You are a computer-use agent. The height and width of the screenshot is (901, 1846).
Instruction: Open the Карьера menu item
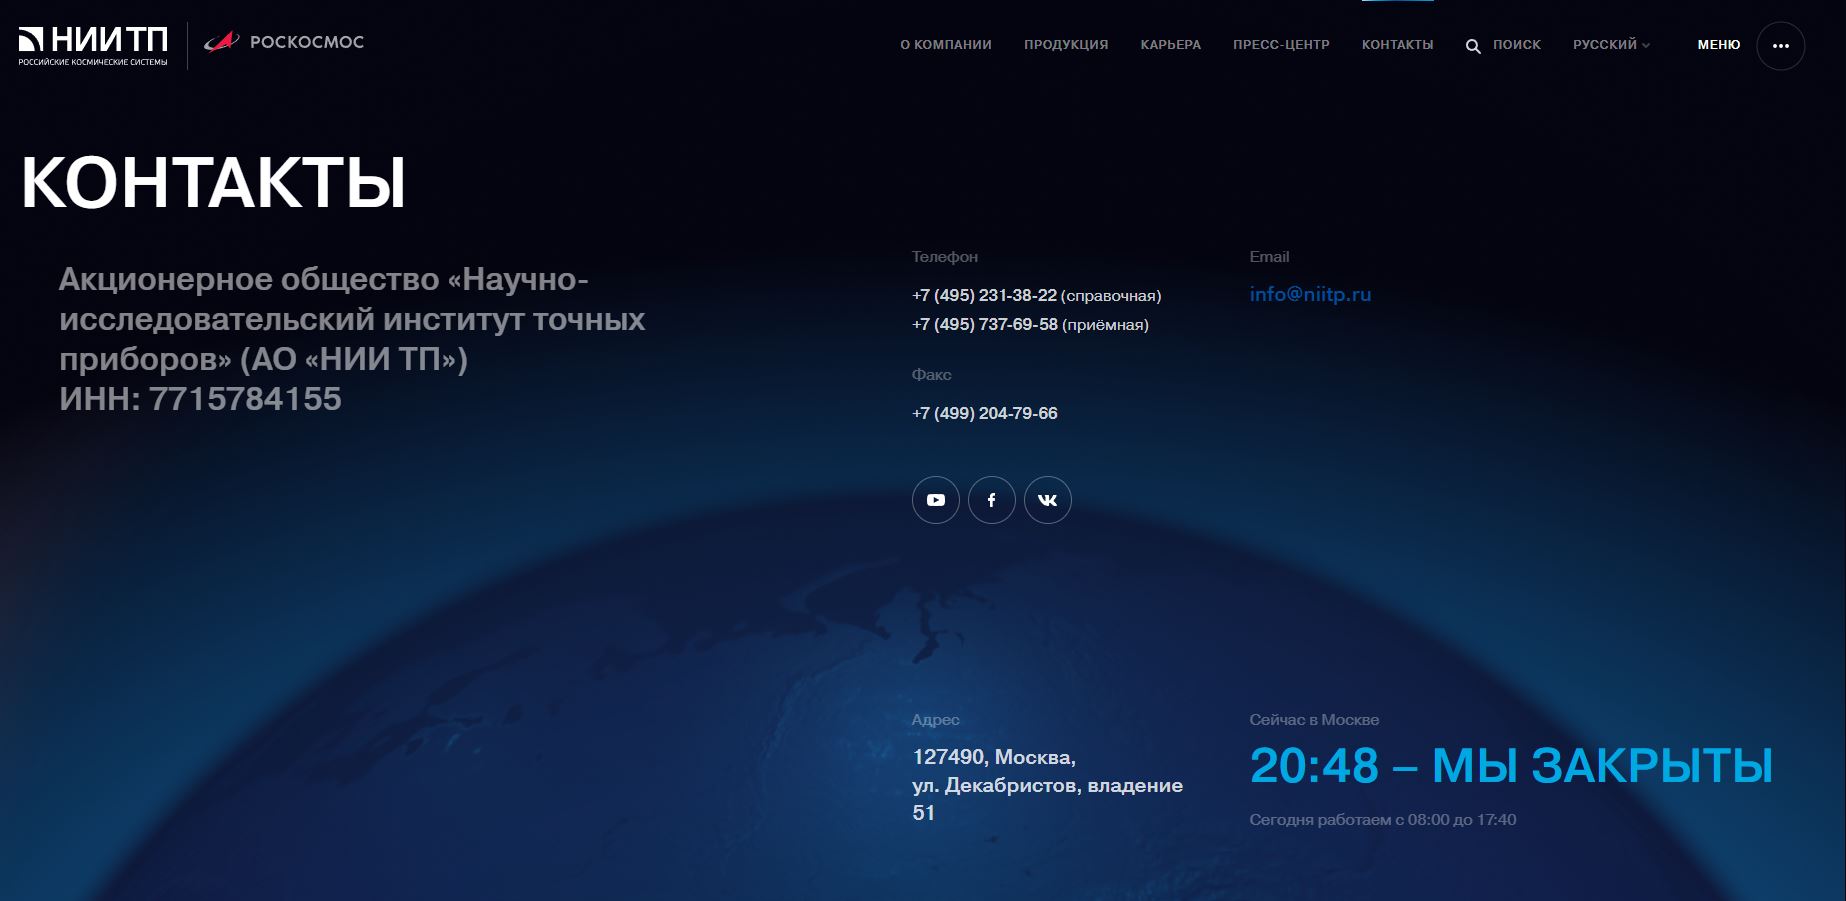tap(1171, 45)
